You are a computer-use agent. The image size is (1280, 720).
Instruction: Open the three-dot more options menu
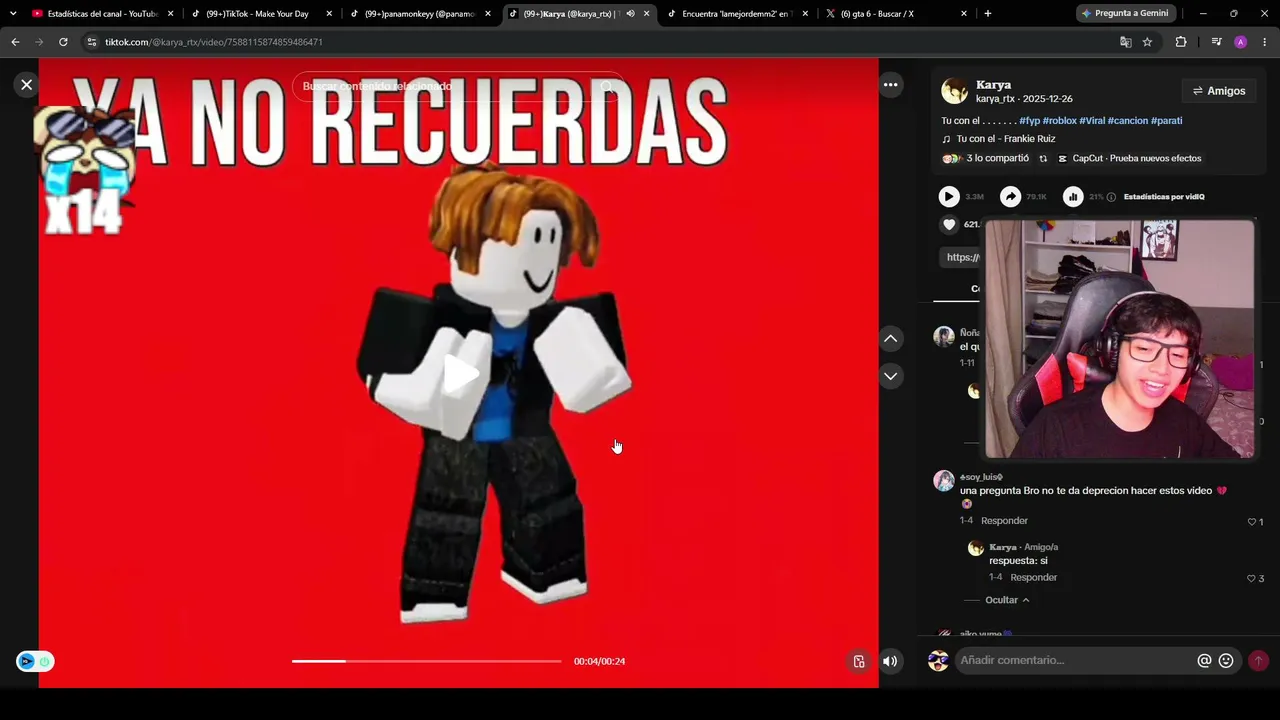(x=890, y=85)
